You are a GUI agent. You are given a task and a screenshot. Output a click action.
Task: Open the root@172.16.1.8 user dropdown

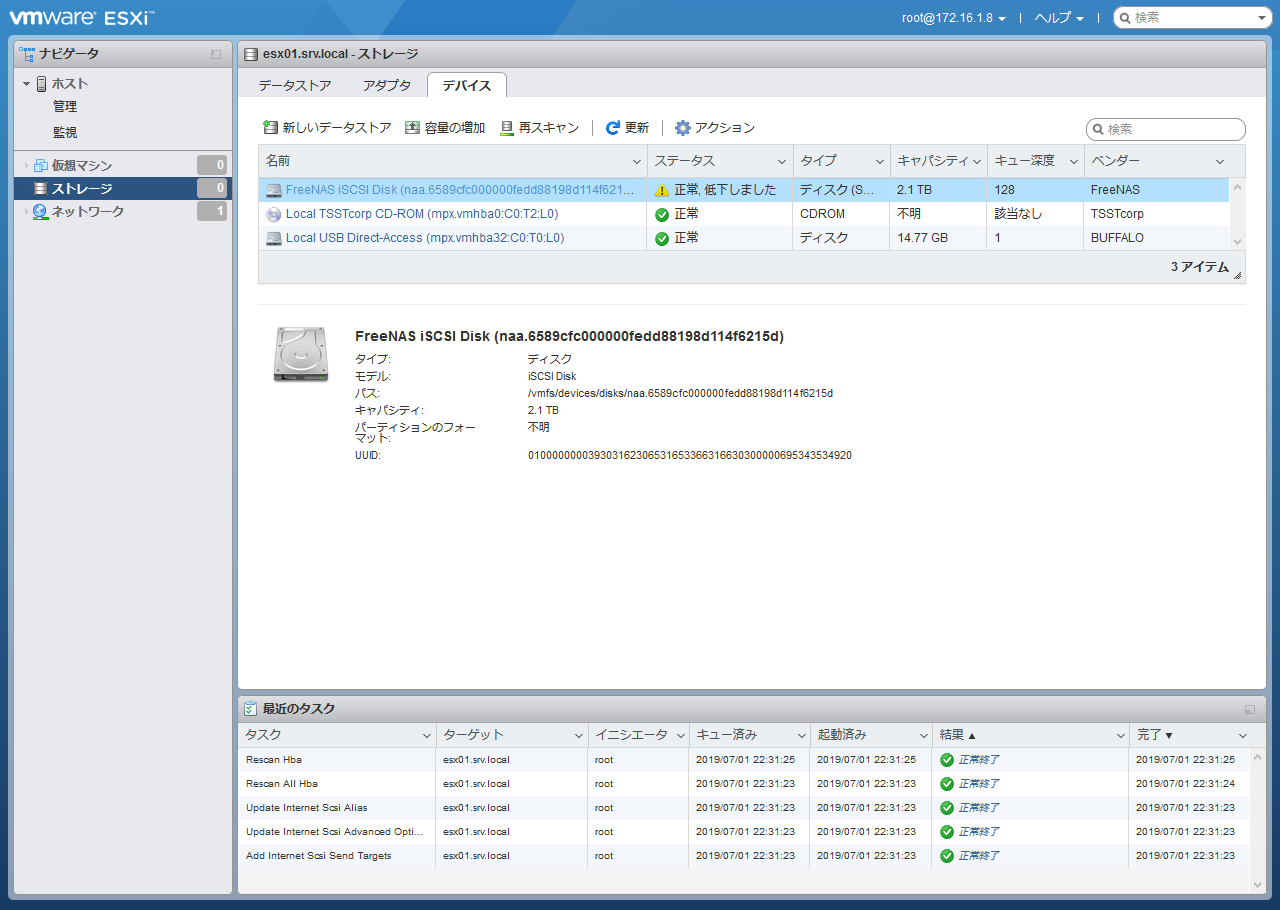click(954, 18)
